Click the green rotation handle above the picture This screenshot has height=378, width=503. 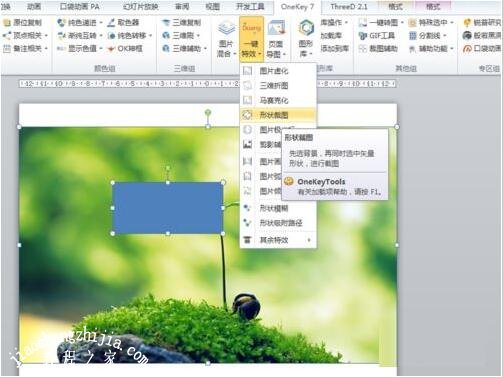[208, 113]
